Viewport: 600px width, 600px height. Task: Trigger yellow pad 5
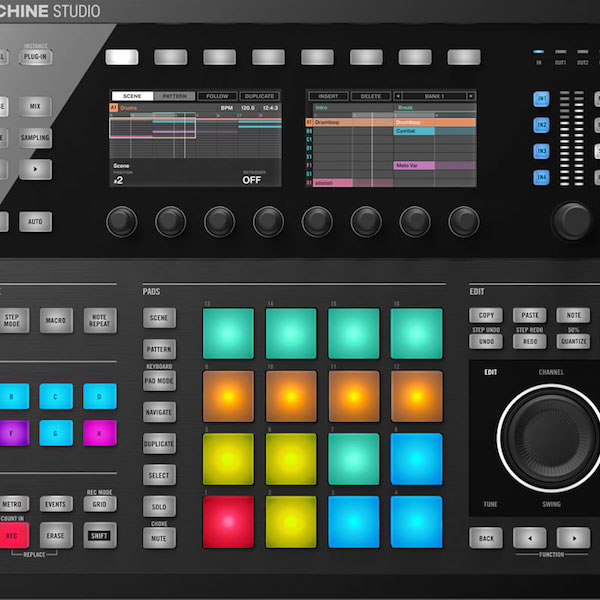tap(228, 459)
